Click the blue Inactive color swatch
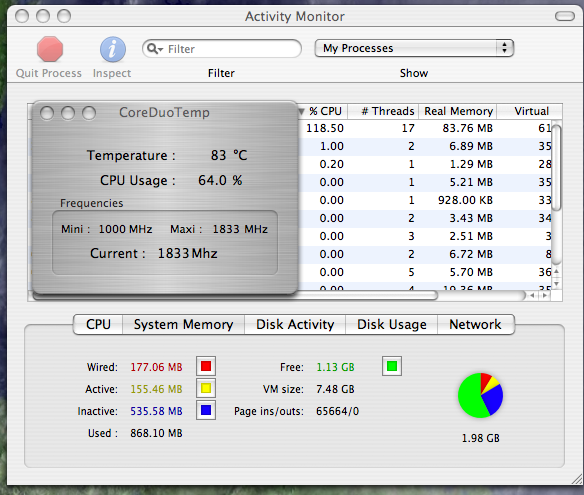This screenshot has height=495, width=584. [x=206, y=410]
